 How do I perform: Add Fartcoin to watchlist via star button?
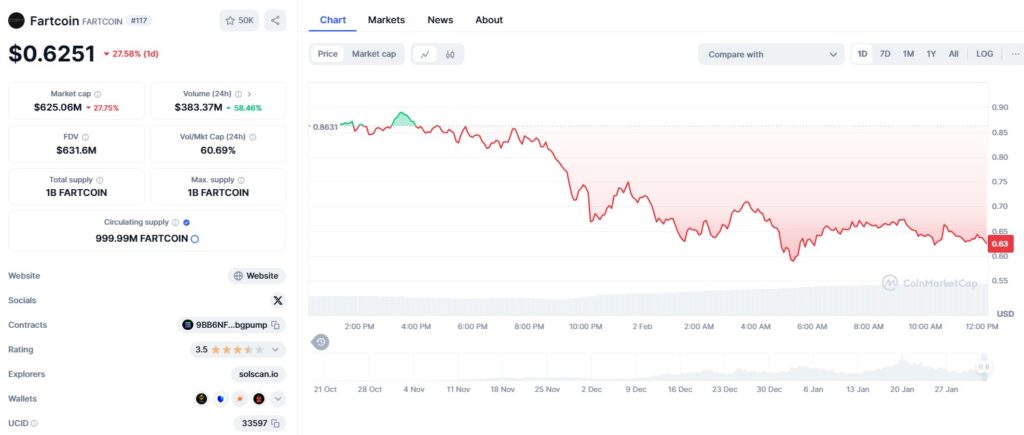(x=239, y=20)
